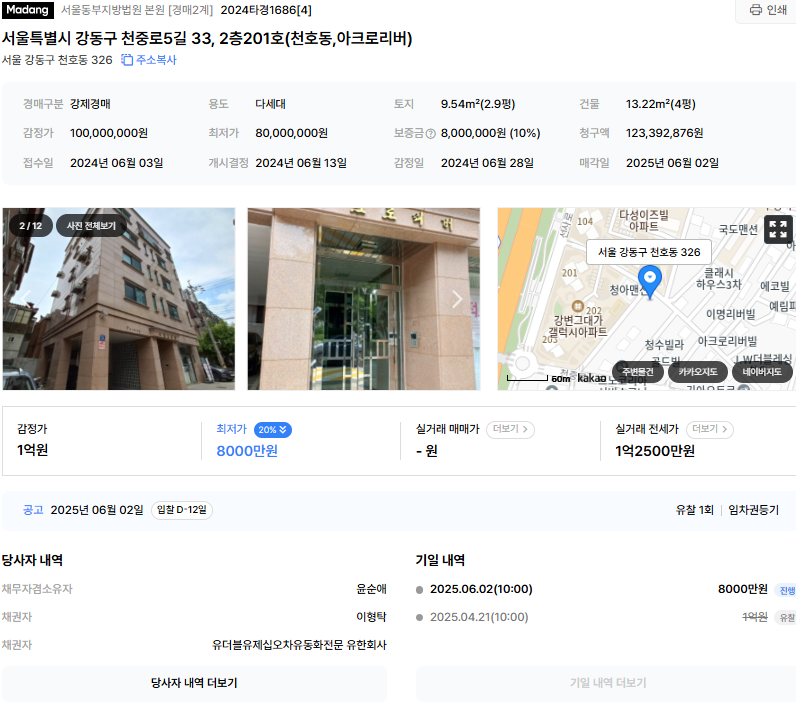Click claim amount 123,392,876원
The width and height of the screenshot is (796, 706).
tap(665, 133)
